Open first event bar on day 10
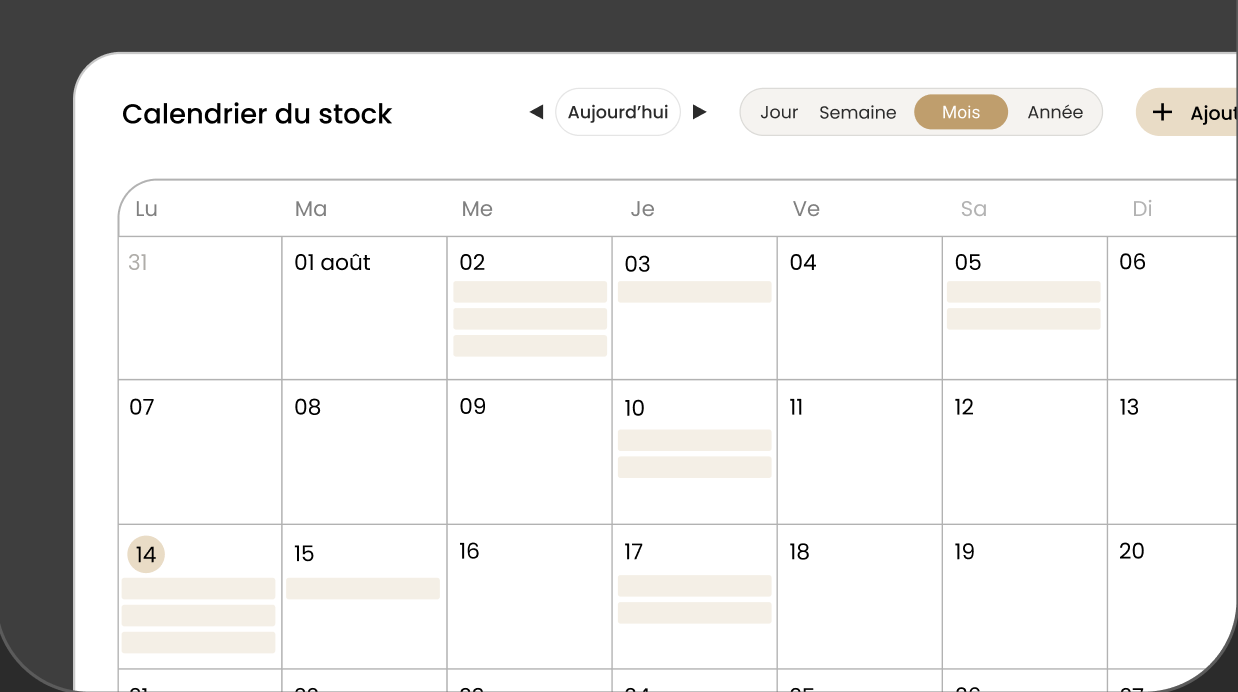This screenshot has width=1238, height=692. (694, 440)
